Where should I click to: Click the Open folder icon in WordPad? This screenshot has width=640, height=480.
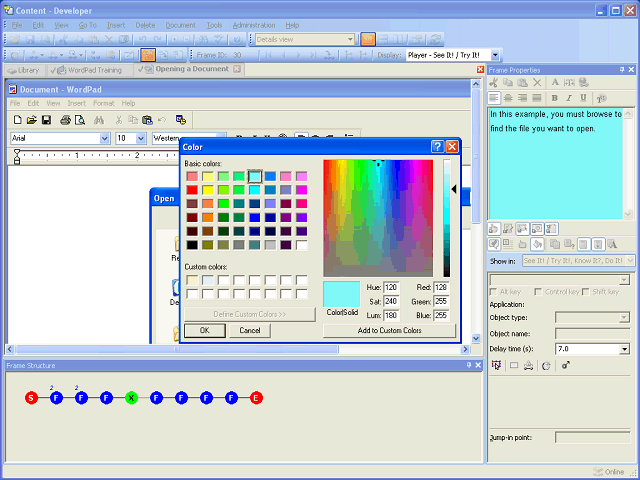point(31,120)
